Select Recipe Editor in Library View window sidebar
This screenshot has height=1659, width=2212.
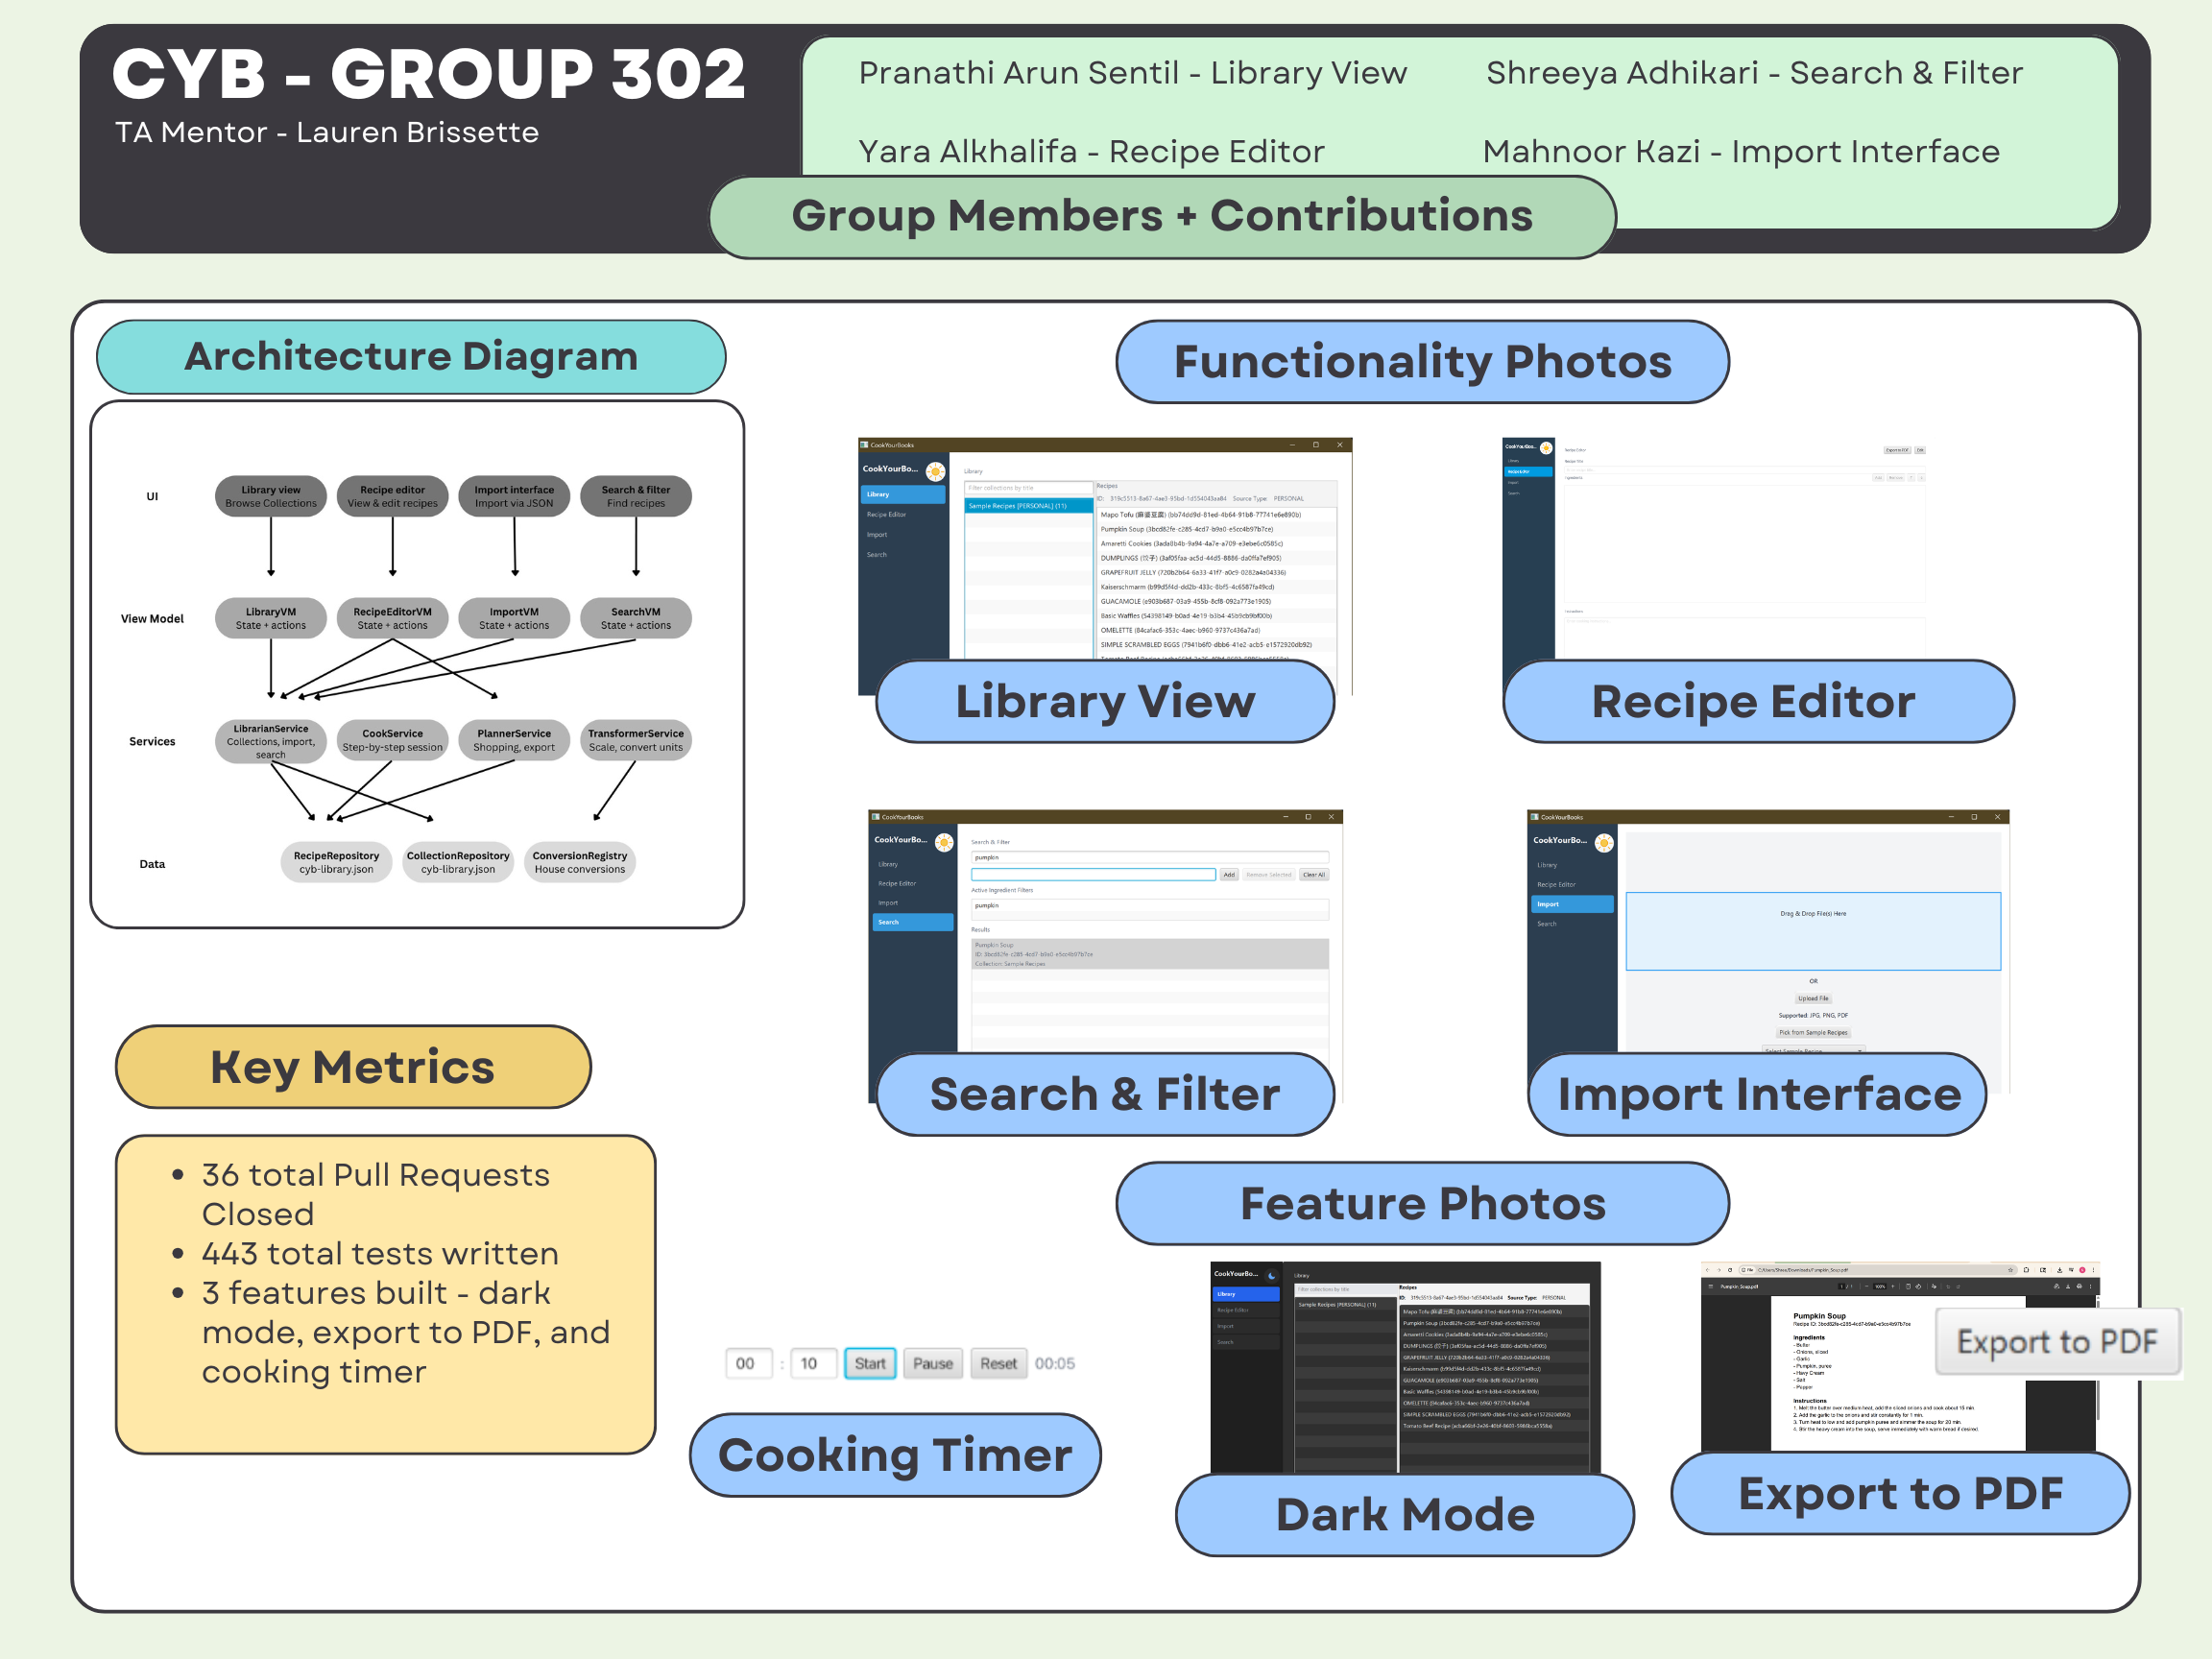pyautogui.click(x=887, y=514)
